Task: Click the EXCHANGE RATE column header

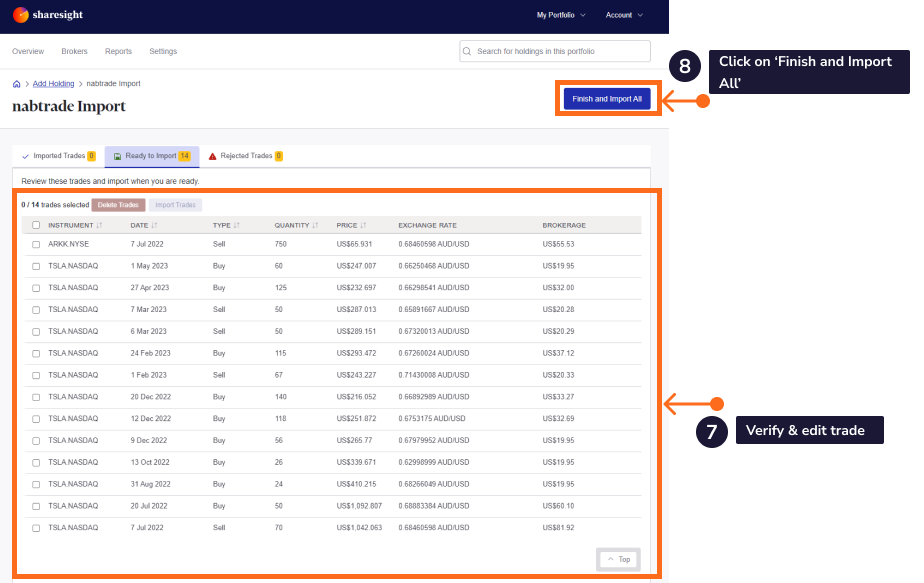Action: (427, 225)
